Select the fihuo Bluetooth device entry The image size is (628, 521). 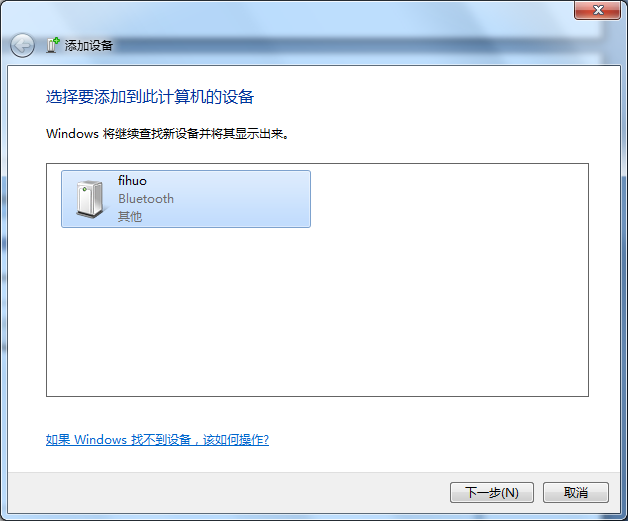click(186, 199)
